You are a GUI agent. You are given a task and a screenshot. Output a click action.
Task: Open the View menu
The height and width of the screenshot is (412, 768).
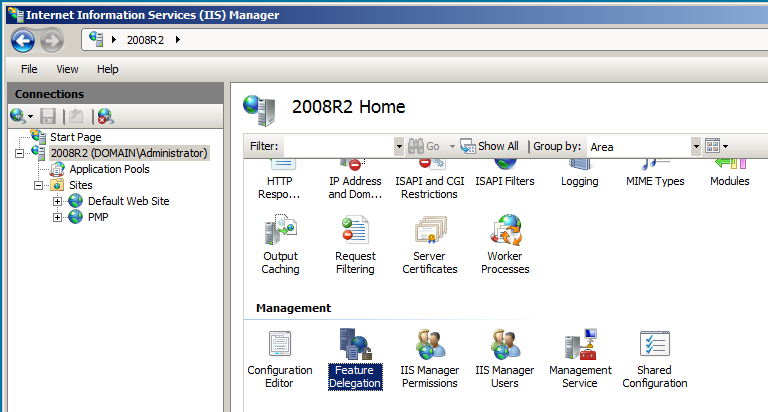[67, 69]
